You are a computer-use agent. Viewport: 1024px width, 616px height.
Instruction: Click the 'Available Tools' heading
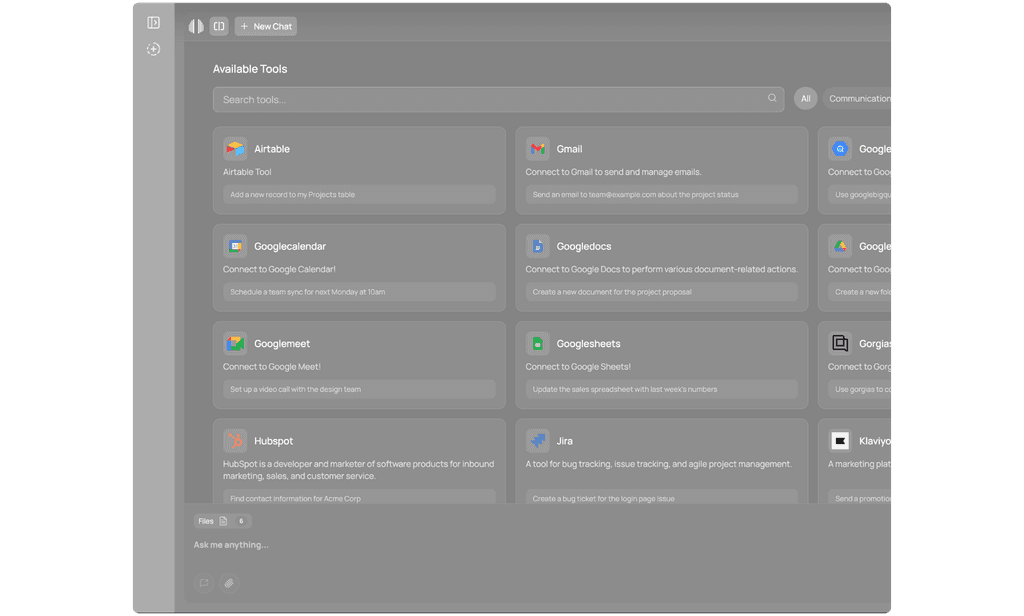pyautogui.click(x=250, y=69)
